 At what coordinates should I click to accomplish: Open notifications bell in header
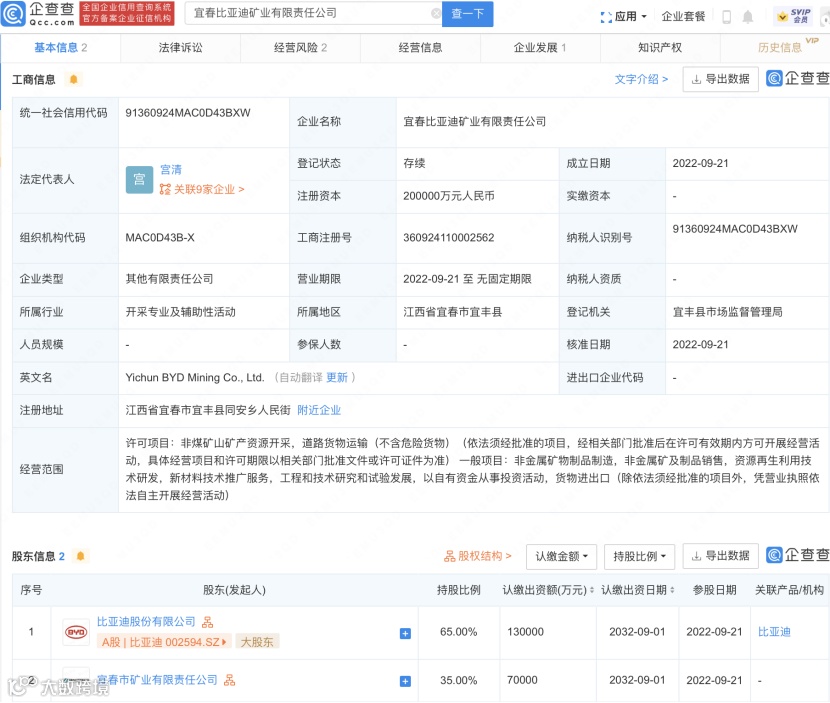coord(747,17)
